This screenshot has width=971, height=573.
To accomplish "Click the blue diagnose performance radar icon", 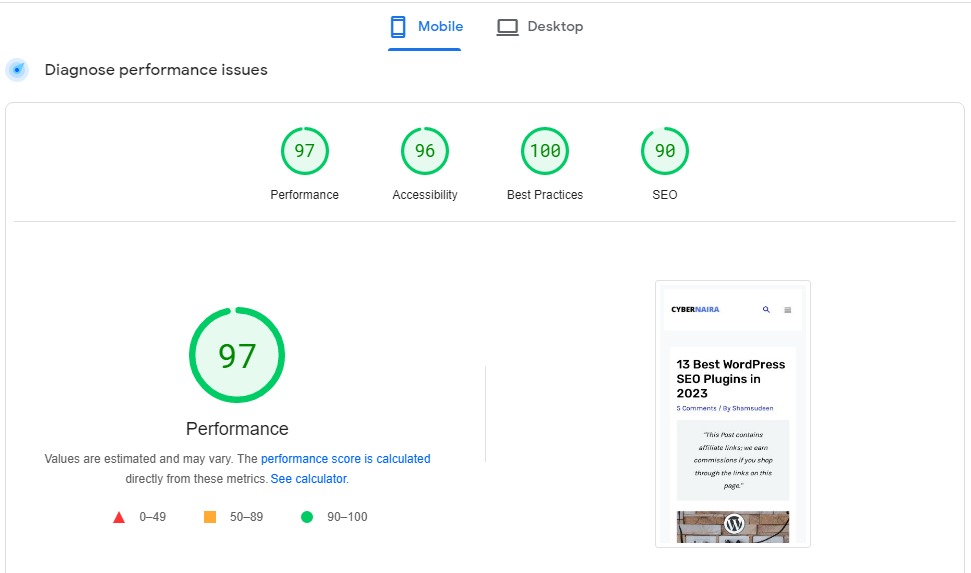I will pyautogui.click(x=17, y=70).
